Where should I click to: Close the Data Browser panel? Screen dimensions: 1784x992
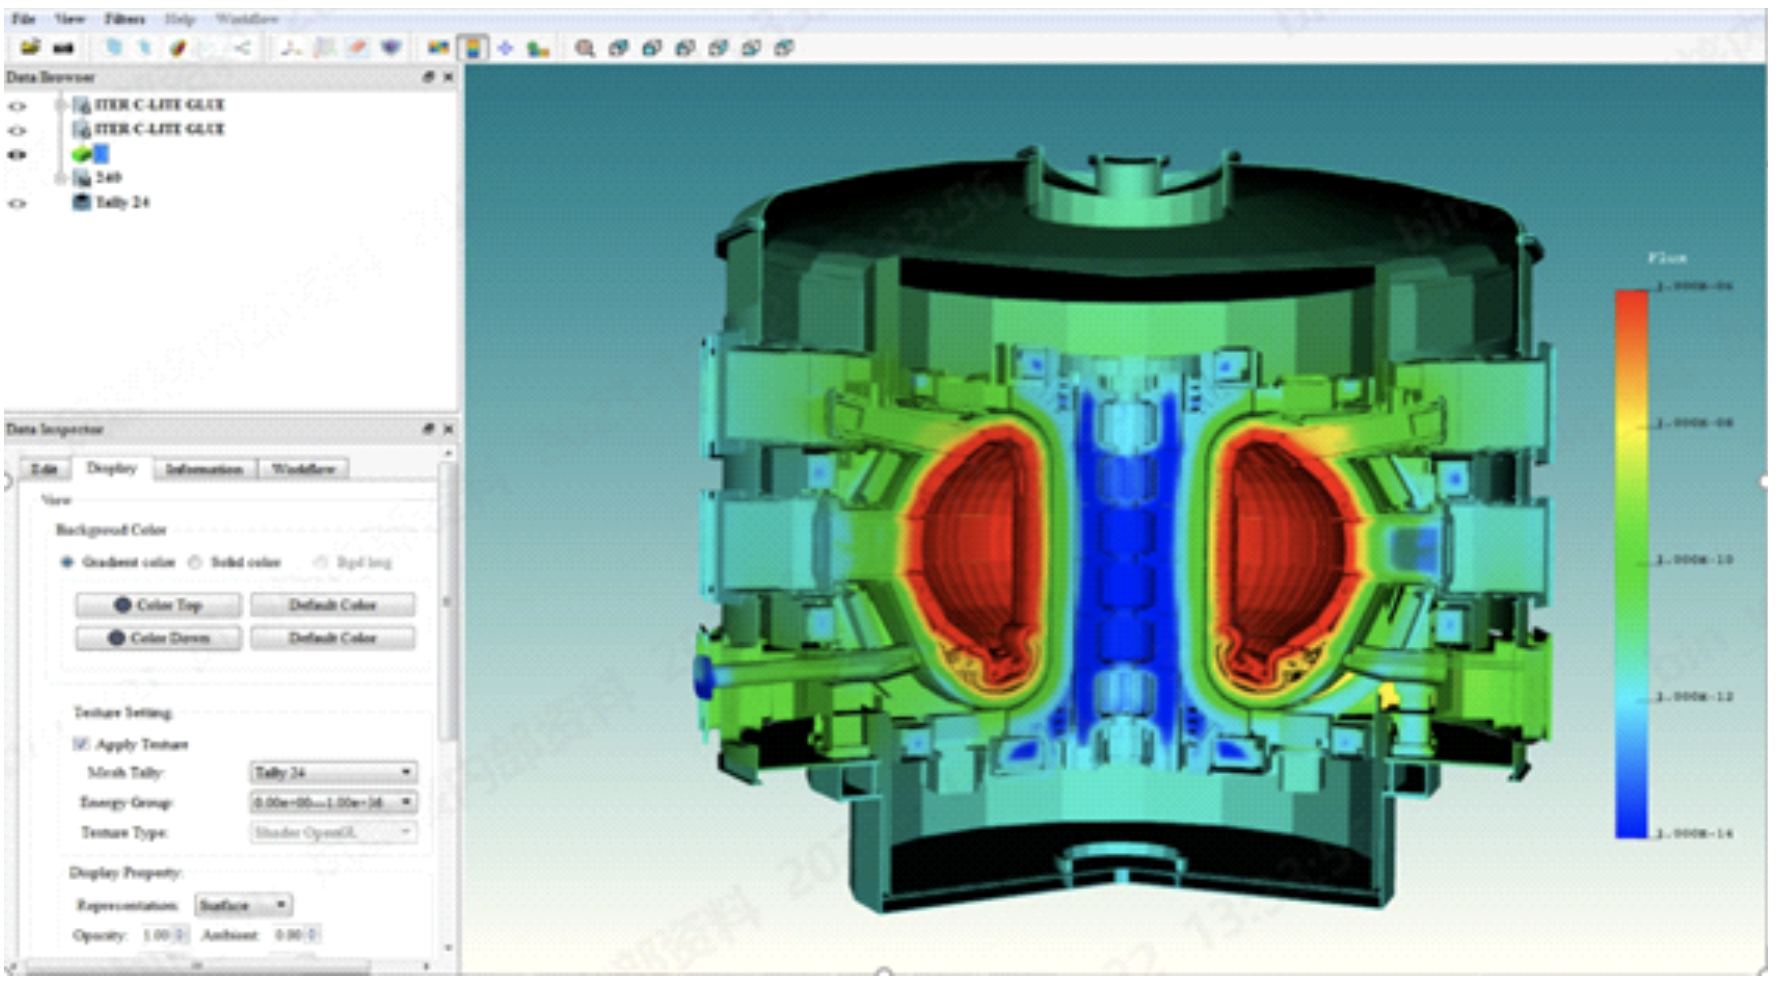448,77
